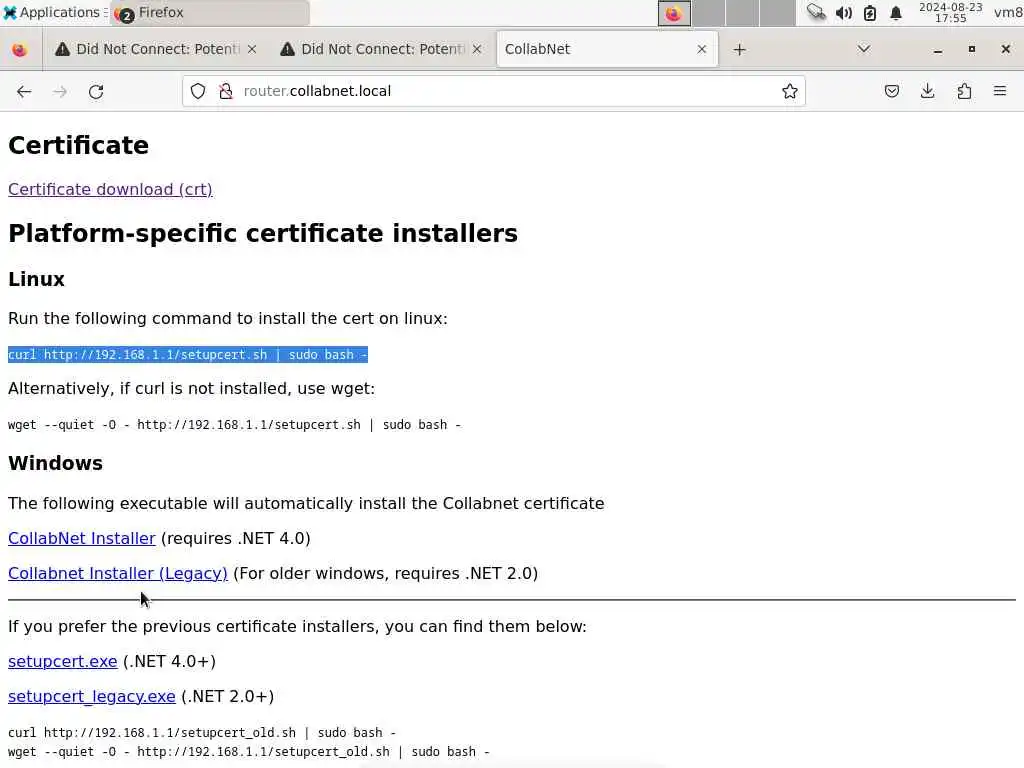The image size is (1024, 768).
Task: Close the first Did Not Connect tab
Action: 252,49
